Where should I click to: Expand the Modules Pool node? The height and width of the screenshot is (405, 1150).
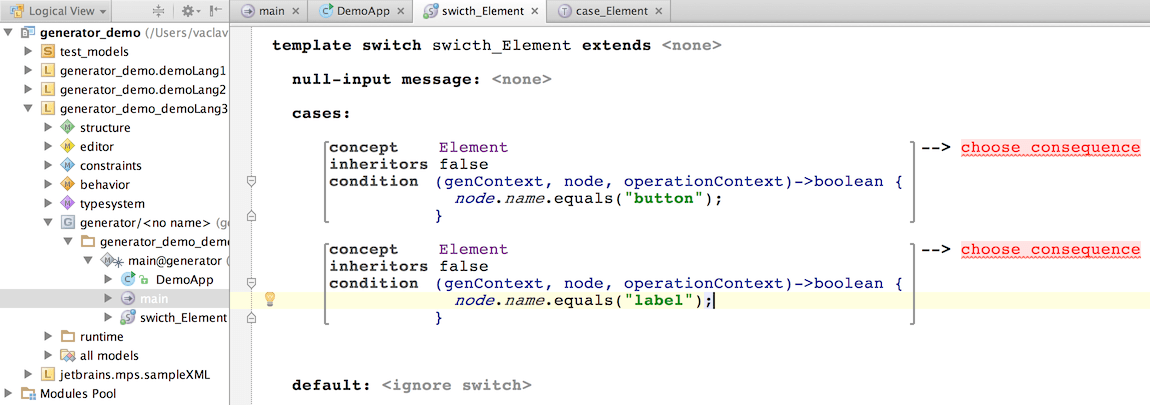tap(9, 394)
